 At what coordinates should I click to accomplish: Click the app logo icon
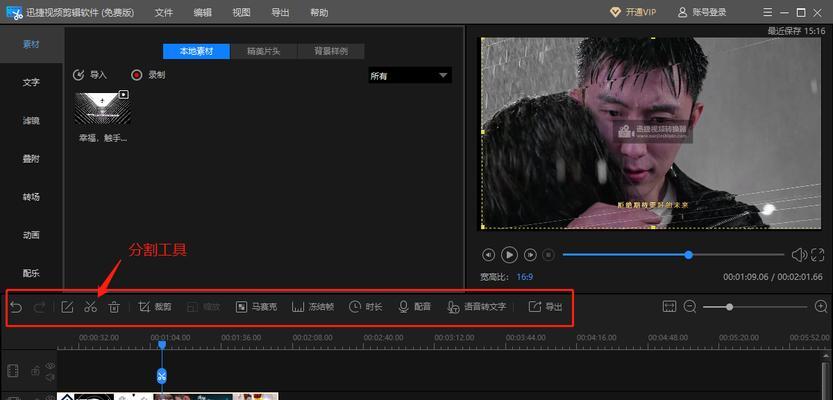tap(14, 12)
